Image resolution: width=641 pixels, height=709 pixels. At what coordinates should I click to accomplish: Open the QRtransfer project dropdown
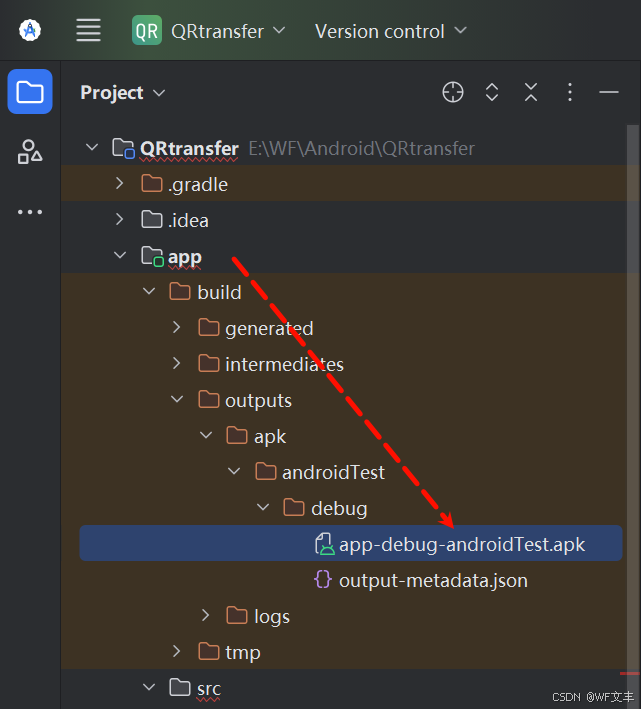point(210,31)
